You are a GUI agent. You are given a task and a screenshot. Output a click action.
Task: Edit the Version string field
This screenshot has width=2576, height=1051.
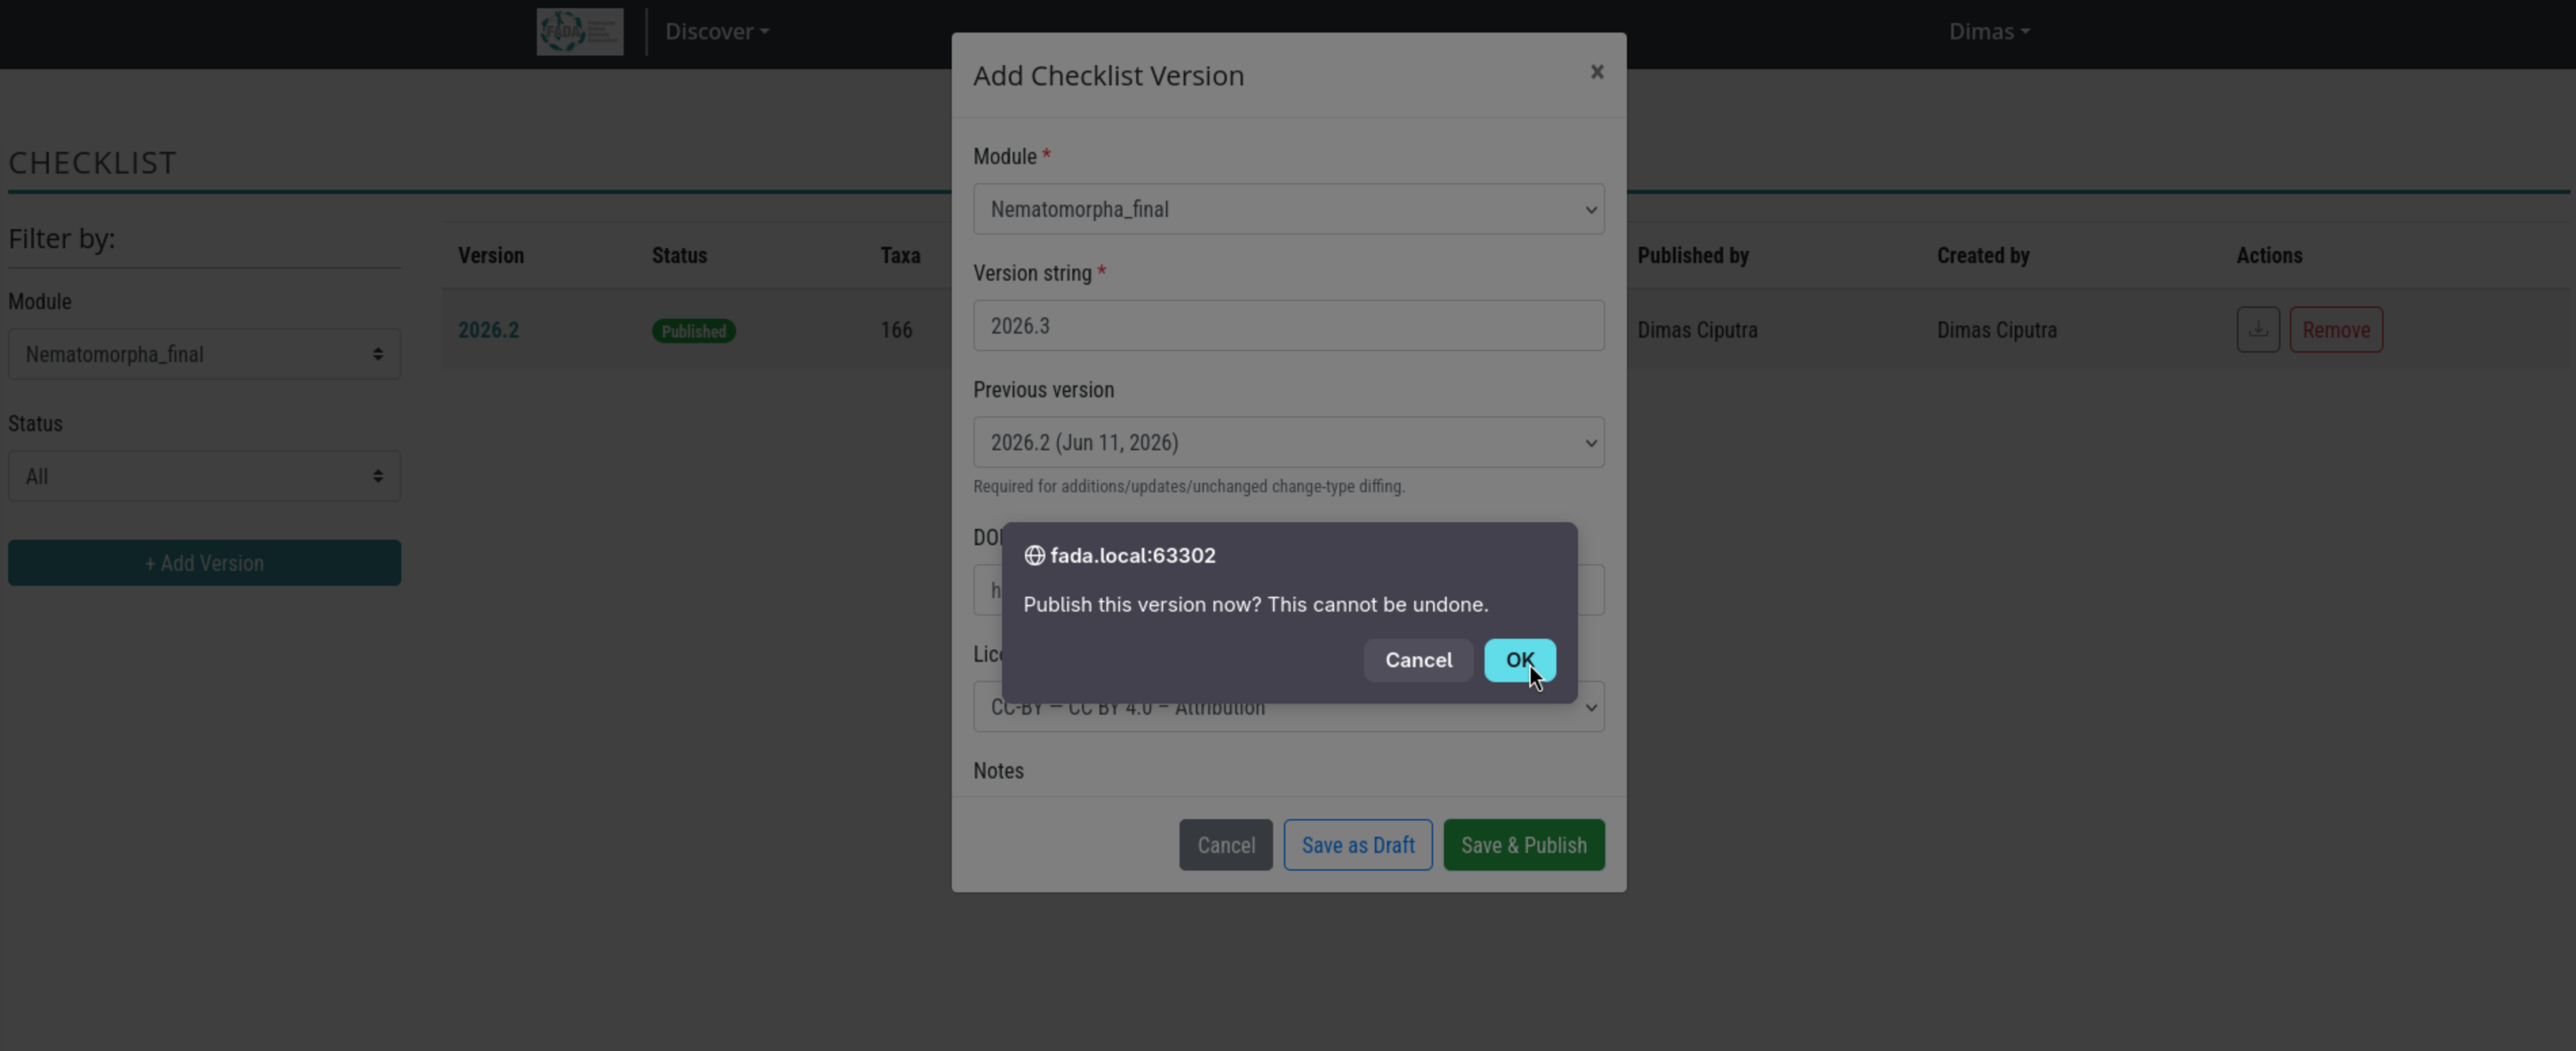pyautogui.click(x=1289, y=326)
